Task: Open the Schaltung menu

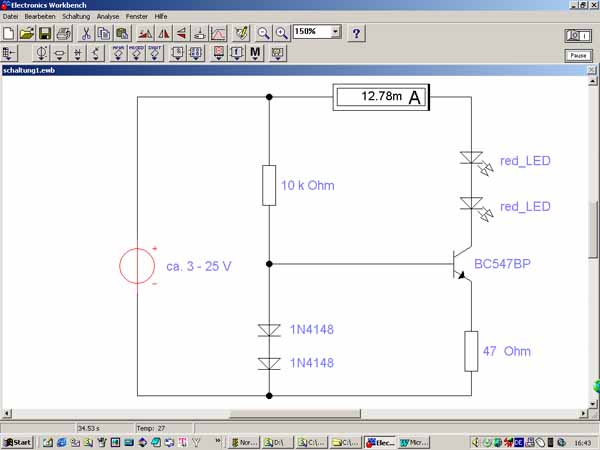Action: tap(76, 17)
